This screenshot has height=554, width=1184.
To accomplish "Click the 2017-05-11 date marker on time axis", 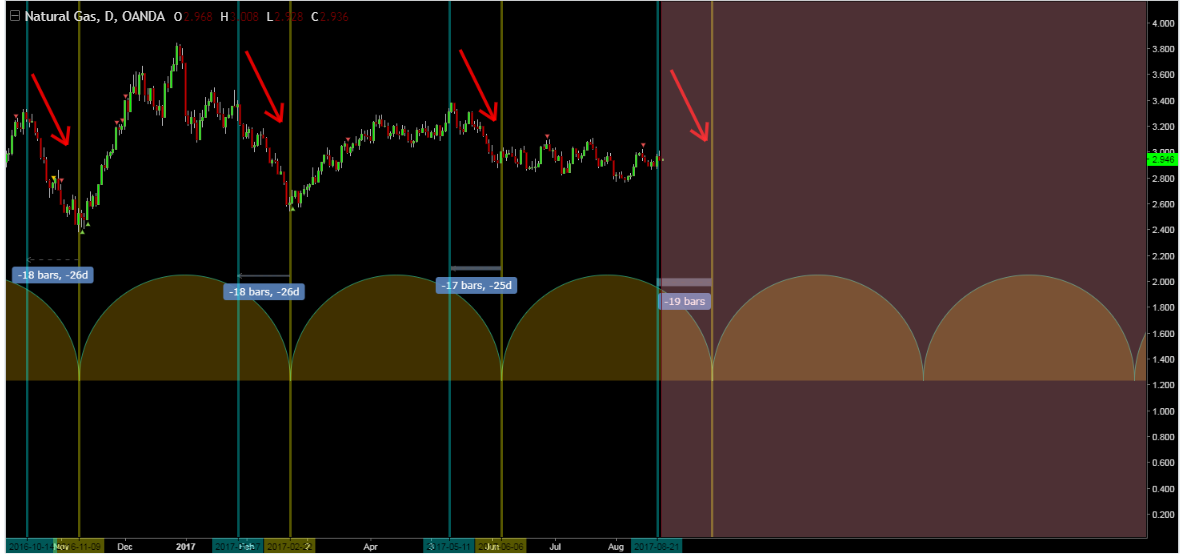I will pyautogui.click(x=449, y=547).
